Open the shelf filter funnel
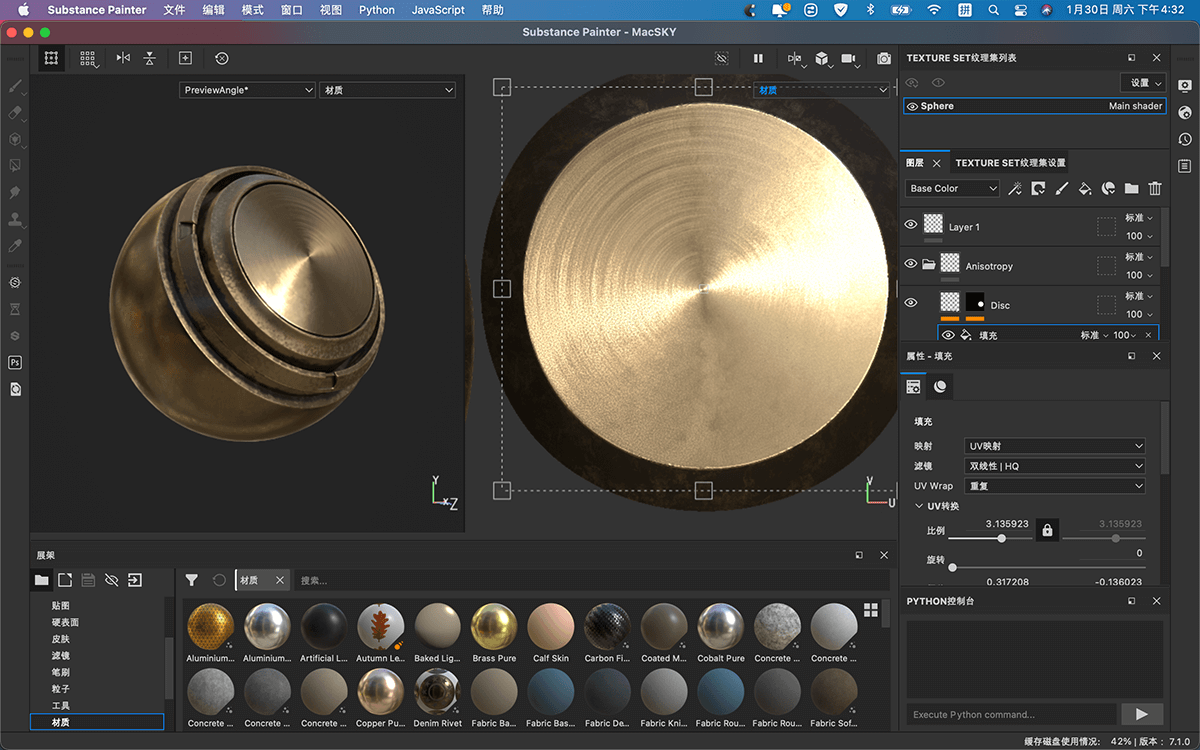 (x=192, y=580)
